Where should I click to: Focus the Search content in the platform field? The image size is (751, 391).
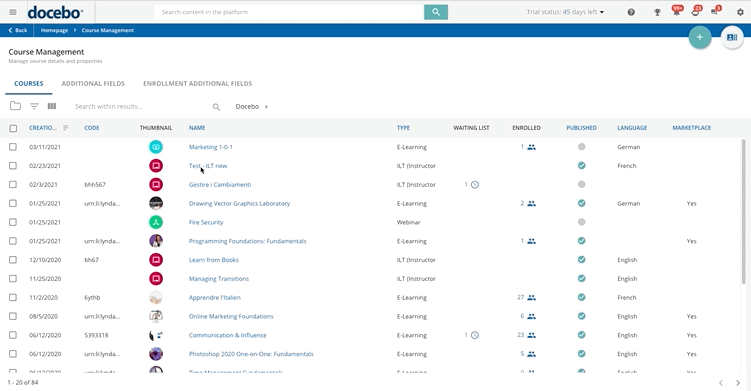tap(289, 12)
